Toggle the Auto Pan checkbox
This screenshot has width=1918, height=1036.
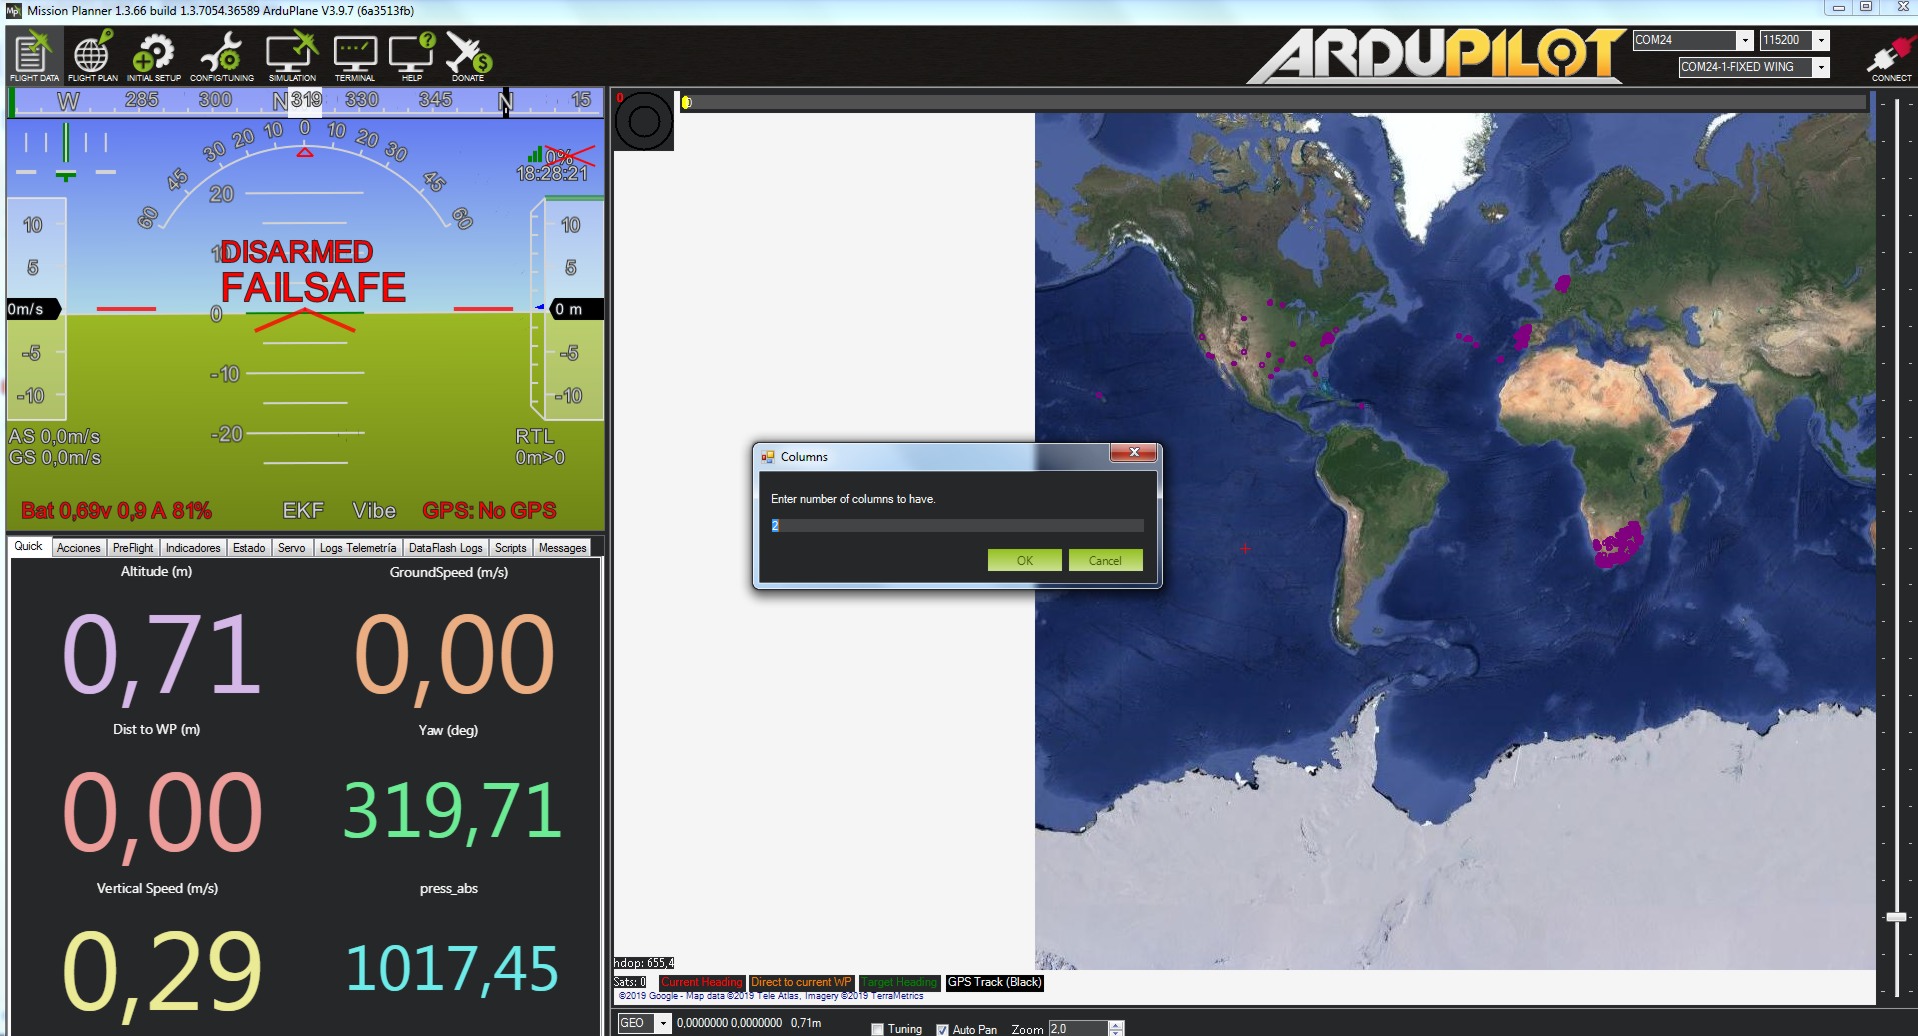(x=942, y=1029)
